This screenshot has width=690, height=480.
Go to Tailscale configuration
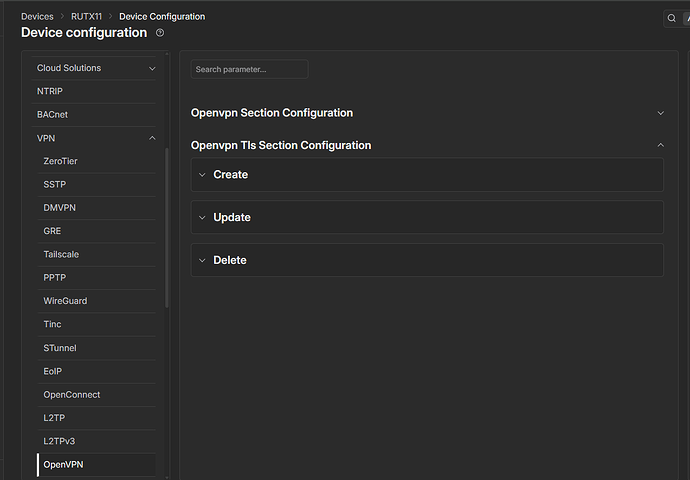61,254
